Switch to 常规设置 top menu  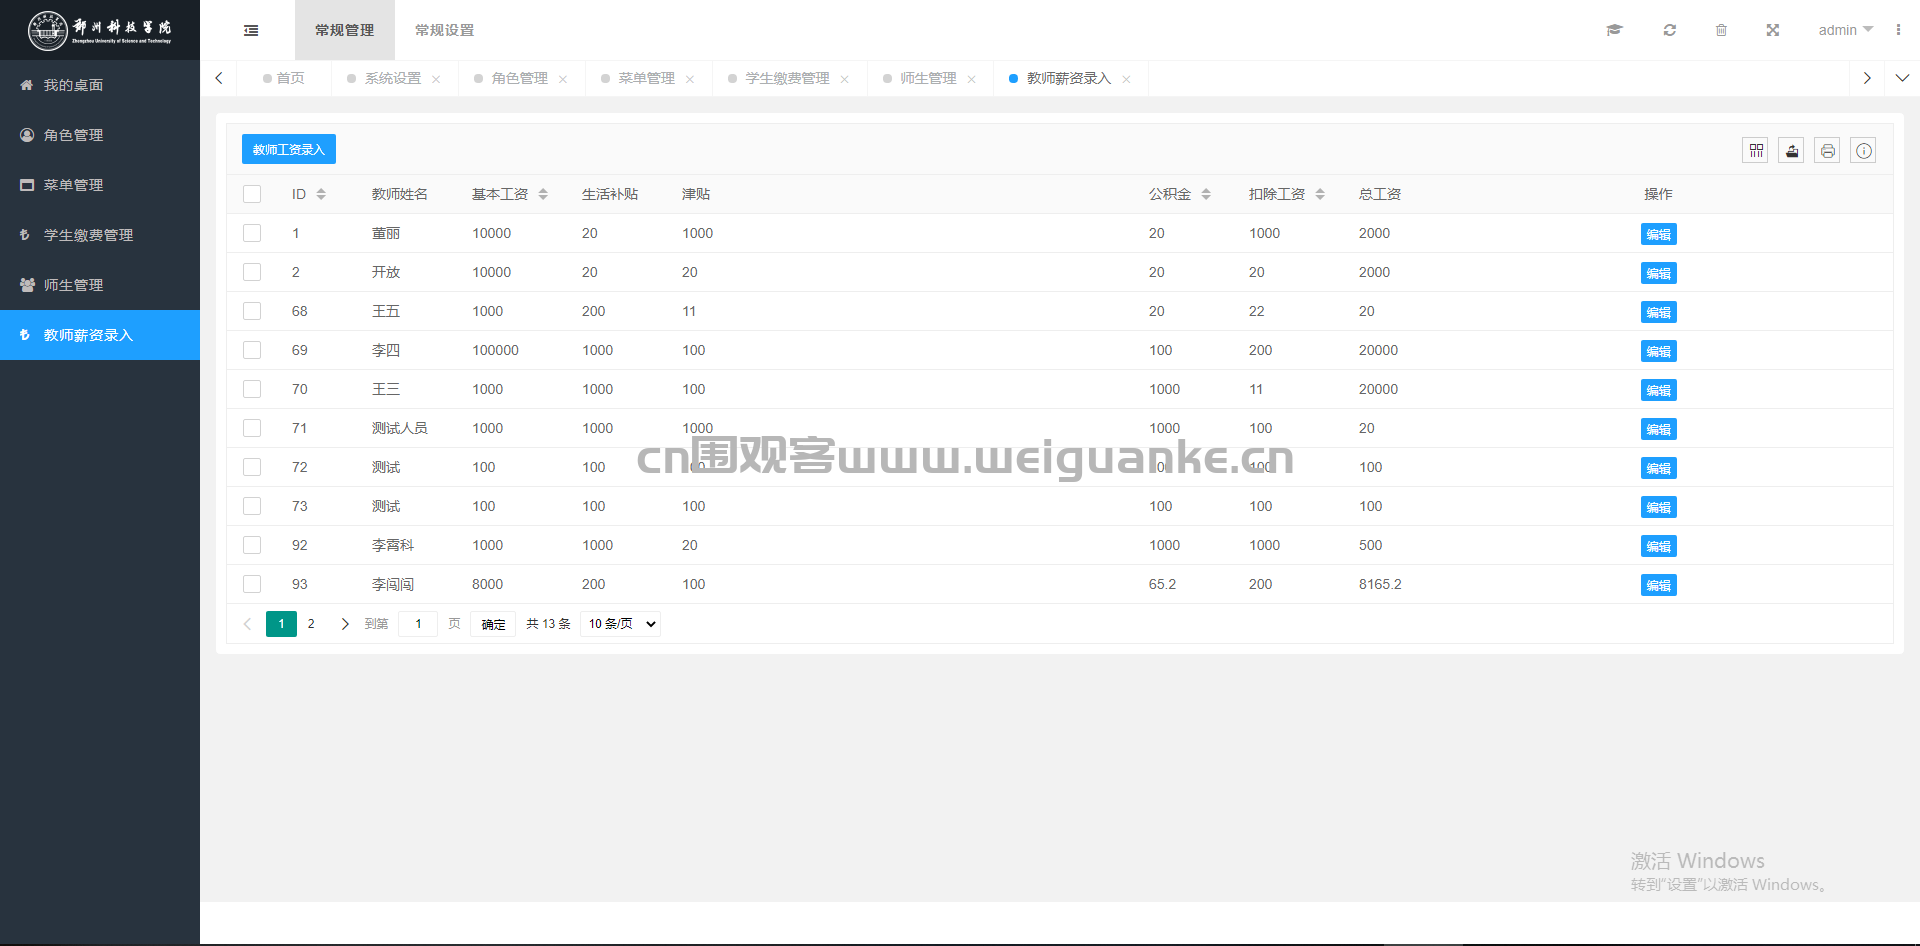coord(445,30)
